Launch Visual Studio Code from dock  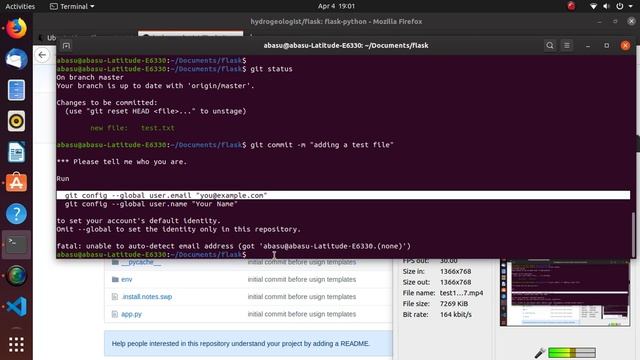(16, 306)
